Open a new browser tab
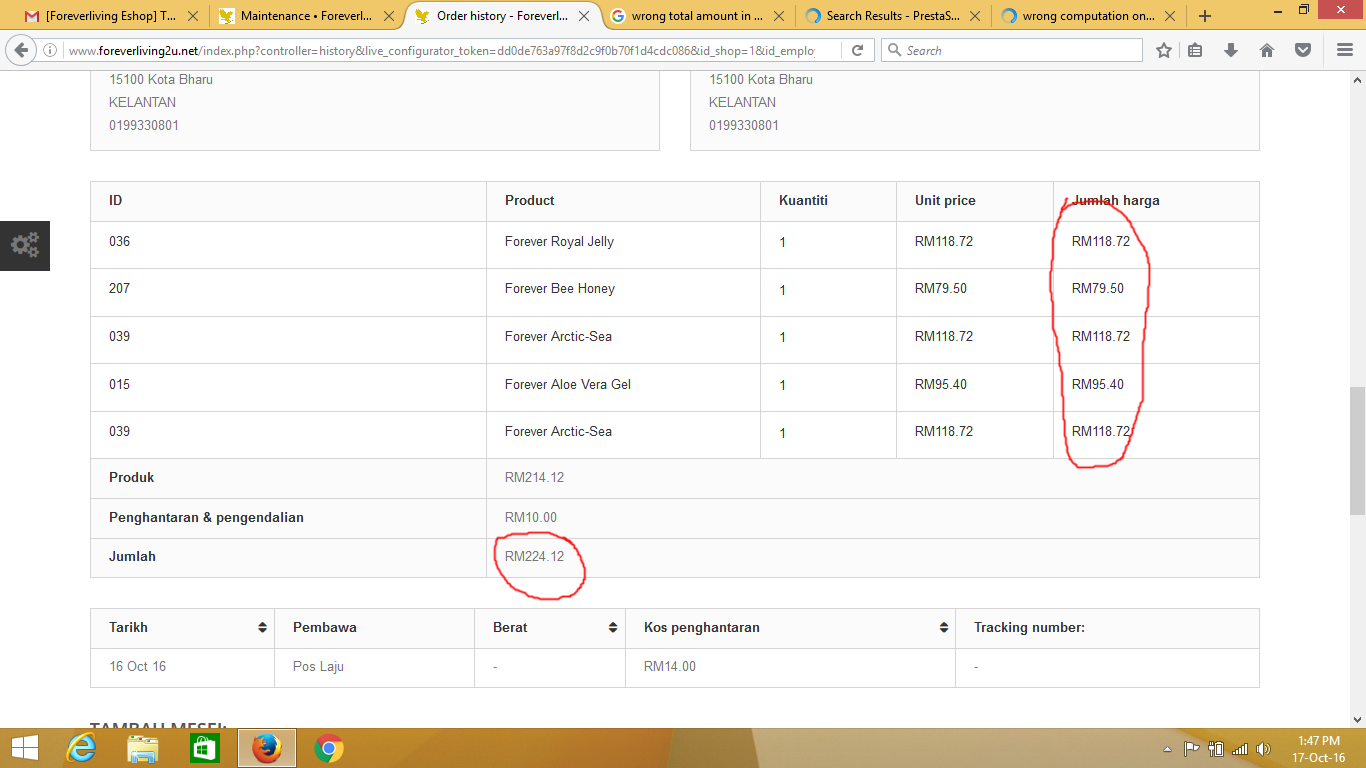The height and width of the screenshot is (768, 1366). pyautogui.click(x=1205, y=16)
